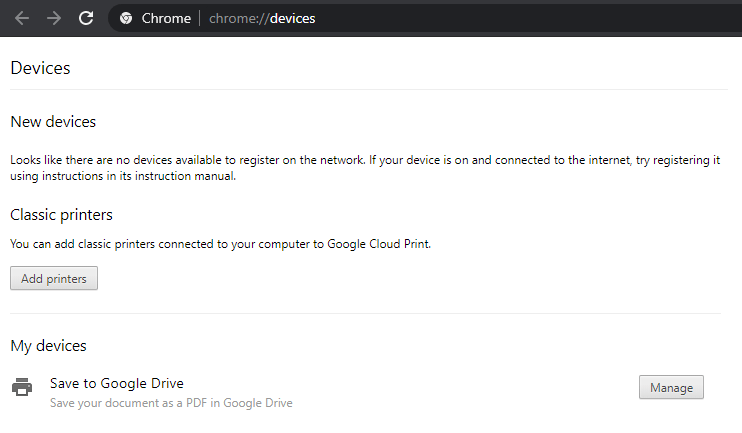This screenshot has width=742, height=433.
Task: Click the "Chrome" label in the omnibox
Action: 166,18
